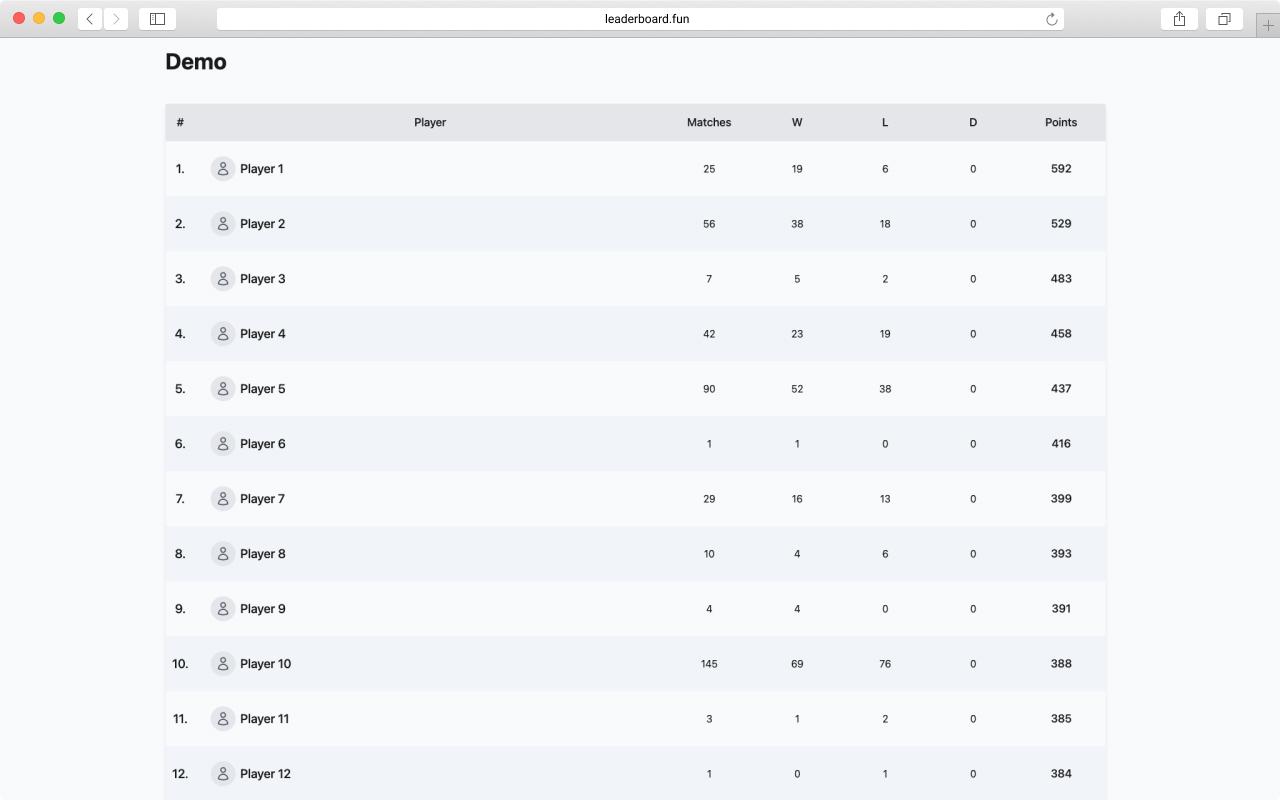Click Player 8's avatar icon
The height and width of the screenshot is (800, 1280).
[223, 554]
